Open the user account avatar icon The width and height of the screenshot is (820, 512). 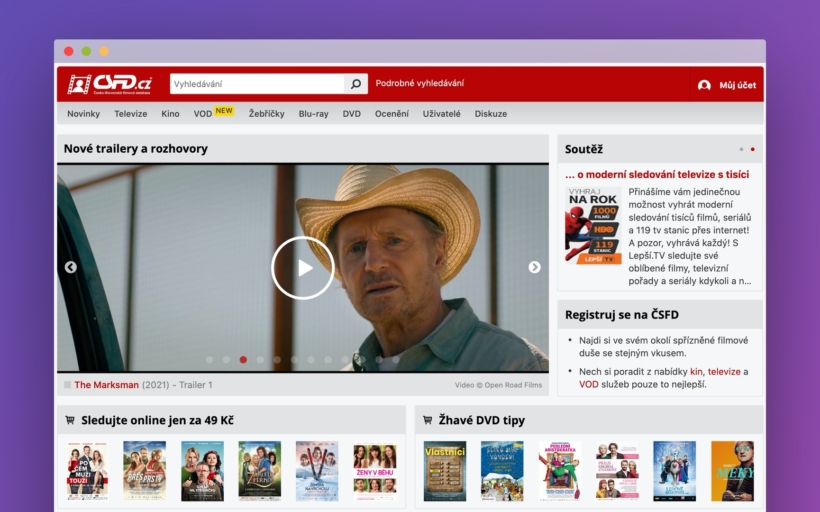click(704, 85)
